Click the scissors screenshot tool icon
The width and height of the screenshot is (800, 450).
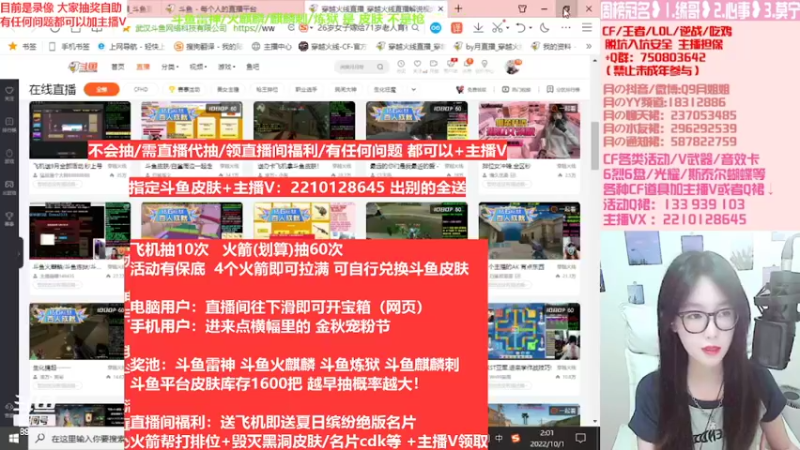(496, 28)
